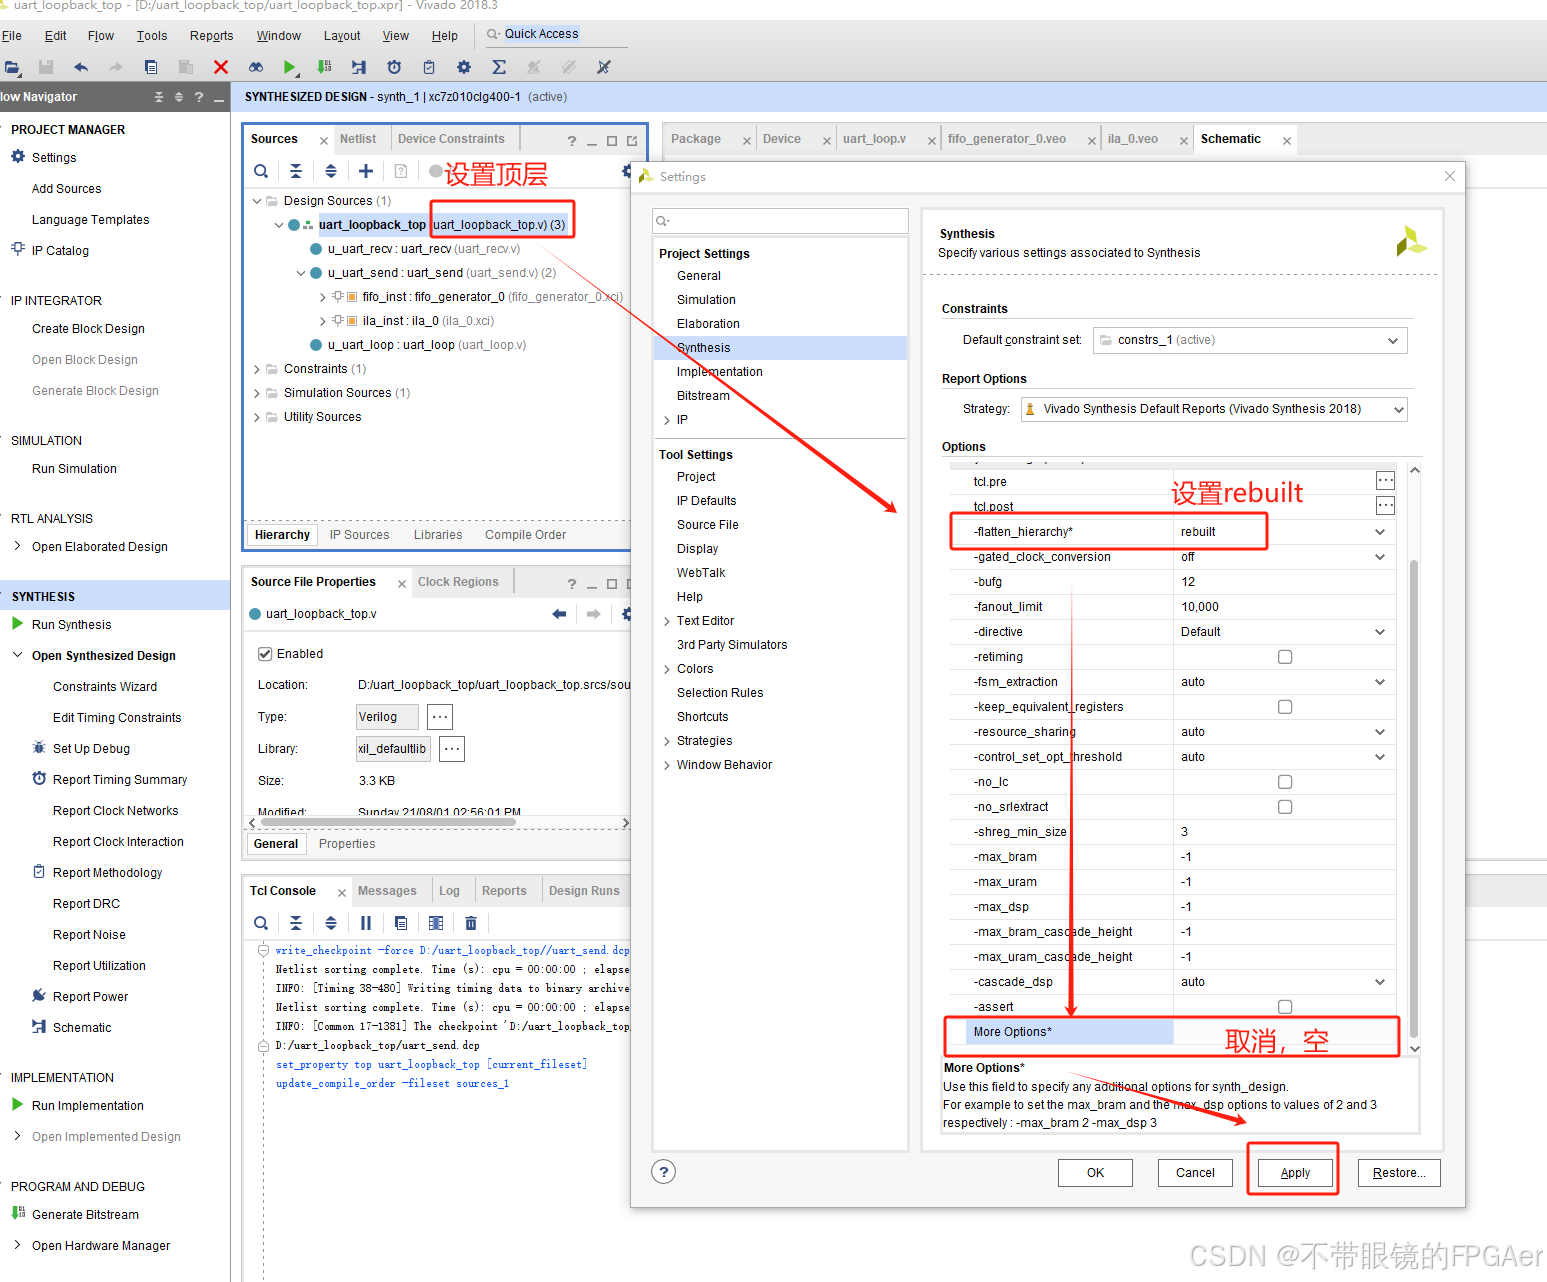
Task: Enable the -no_lc checkbox
Action: click(x=1285, y=782)
